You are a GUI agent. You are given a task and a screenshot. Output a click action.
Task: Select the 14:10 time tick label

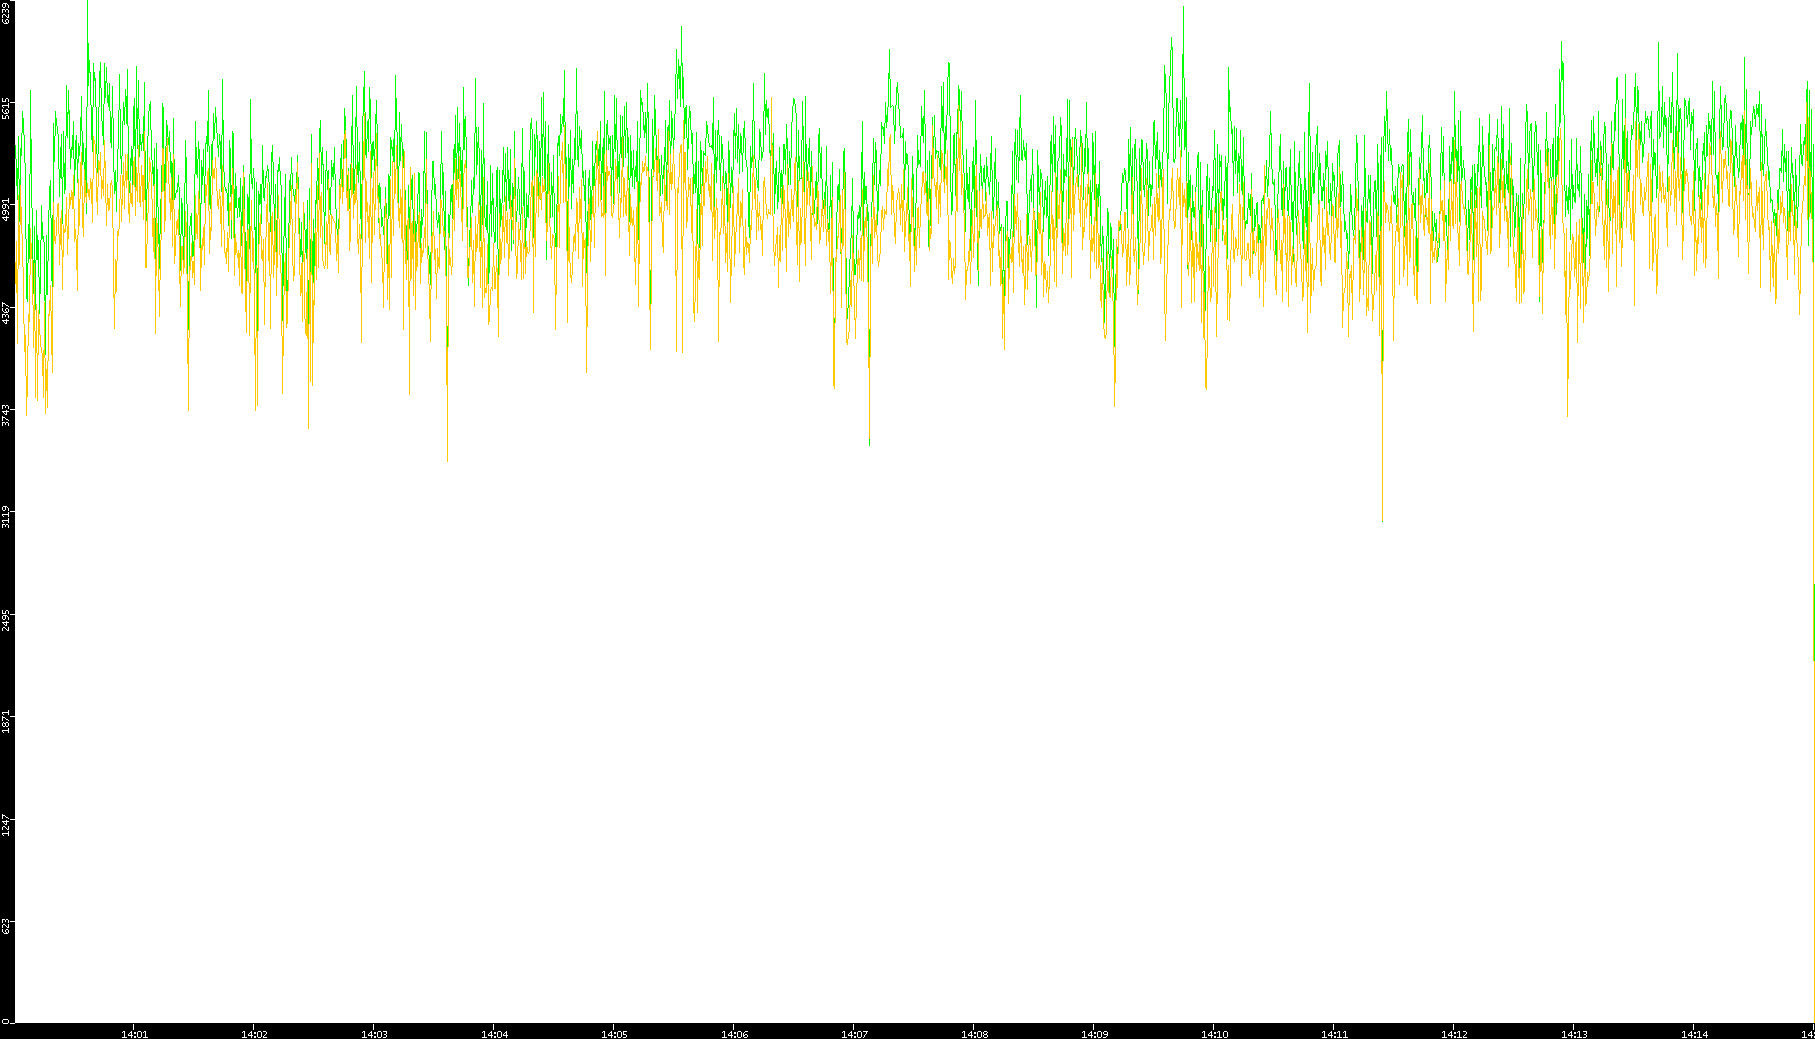coord(1214,1034)
